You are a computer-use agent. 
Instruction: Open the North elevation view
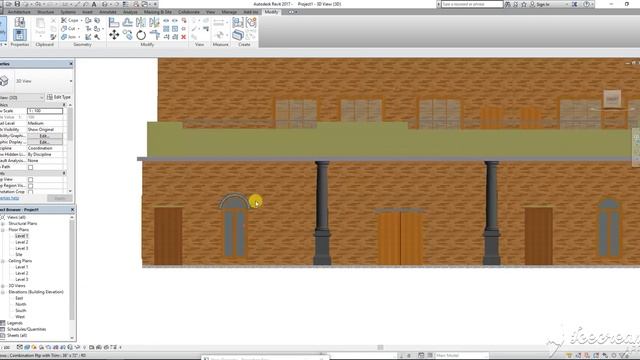pos(21,304)
